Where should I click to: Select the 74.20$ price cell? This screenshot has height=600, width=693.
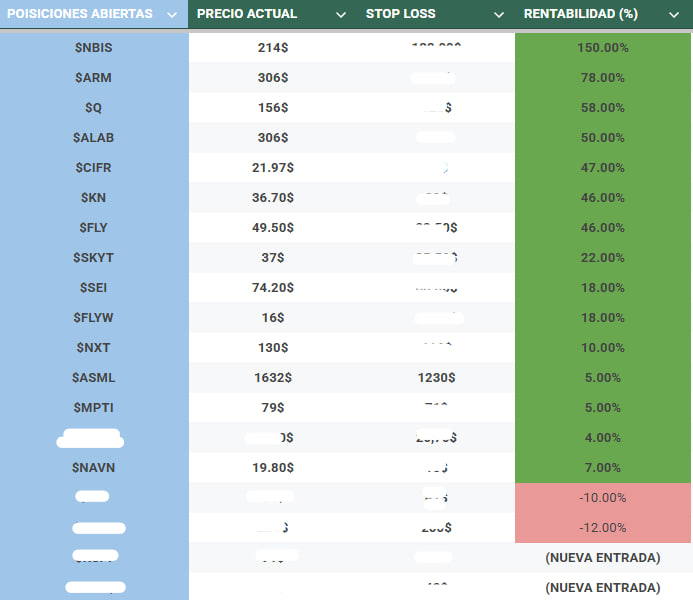coord(273,288)
